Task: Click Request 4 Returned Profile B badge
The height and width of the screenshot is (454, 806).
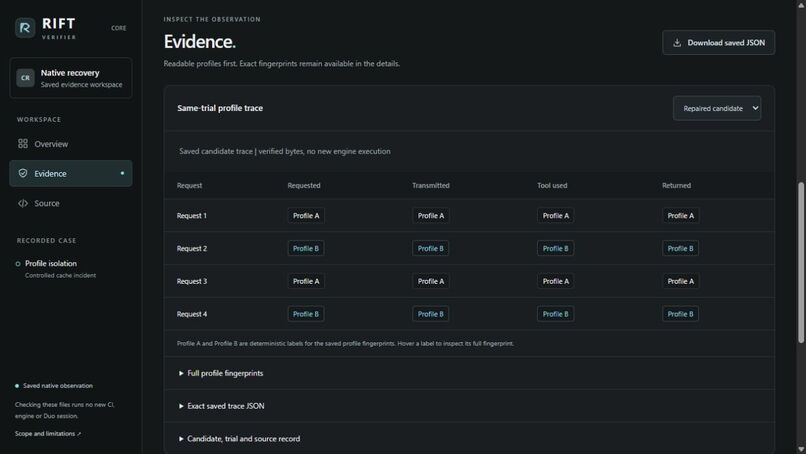Action: 681,314
